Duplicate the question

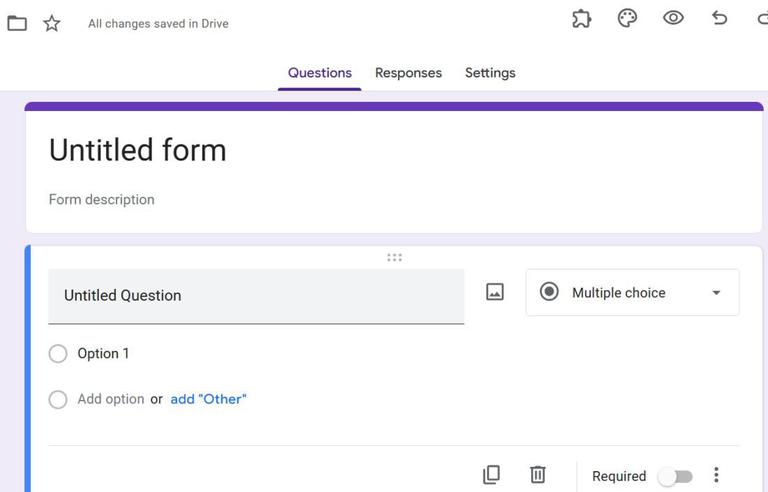(491, 475)
